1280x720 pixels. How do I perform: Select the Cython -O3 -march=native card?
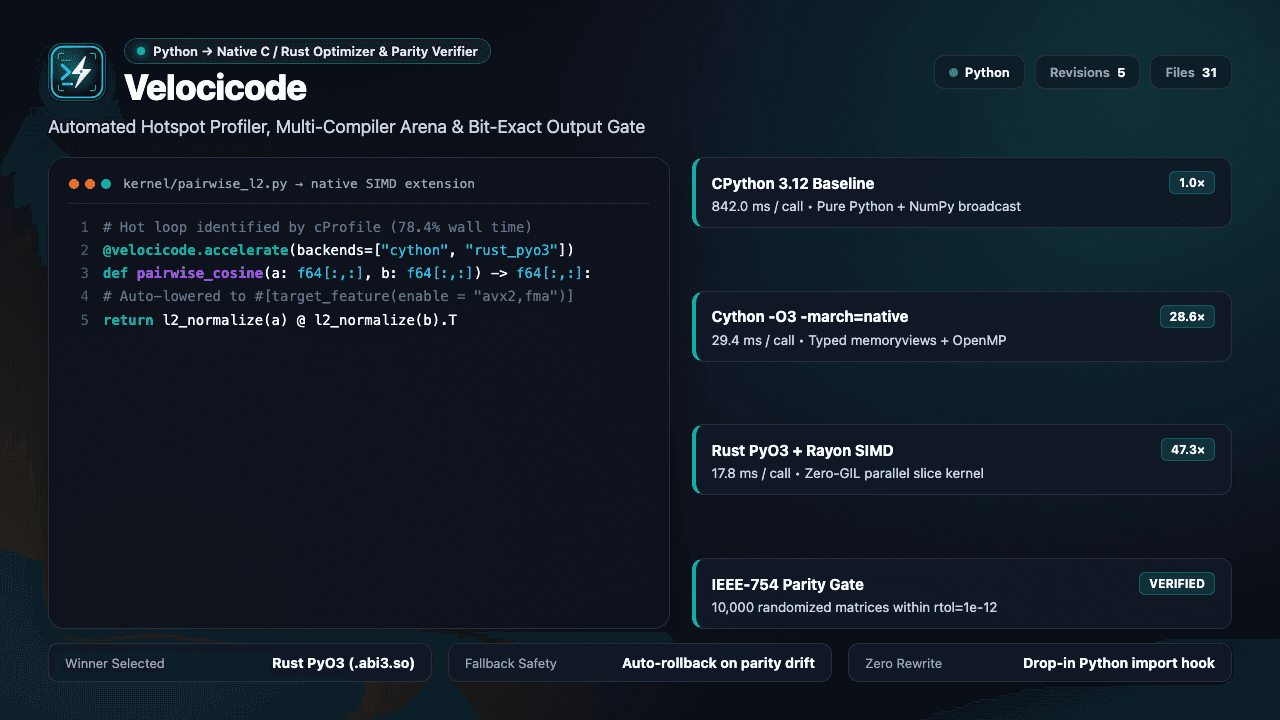point(961,327)
